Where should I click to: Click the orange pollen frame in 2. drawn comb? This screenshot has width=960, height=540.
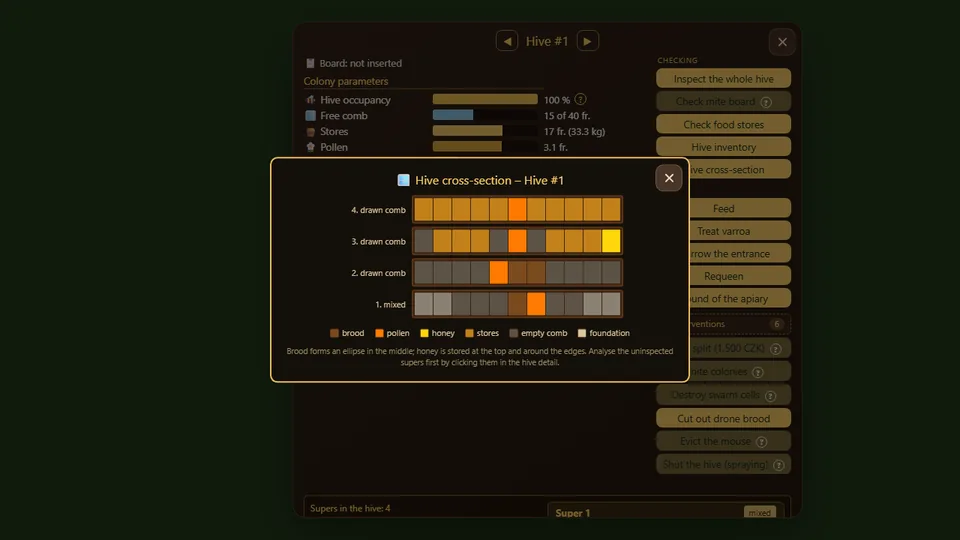[x=498, y=272]
